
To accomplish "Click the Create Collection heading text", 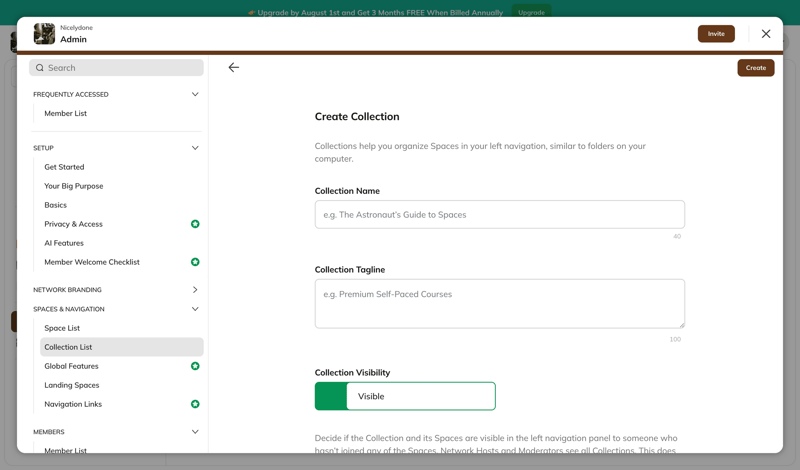I will point(357,116).
